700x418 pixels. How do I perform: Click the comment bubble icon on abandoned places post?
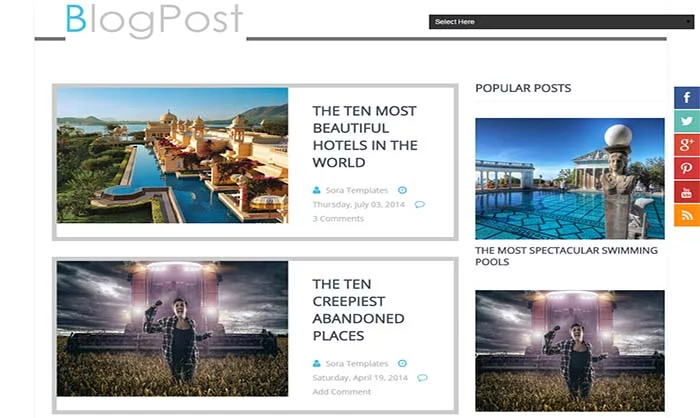point(422,378)
